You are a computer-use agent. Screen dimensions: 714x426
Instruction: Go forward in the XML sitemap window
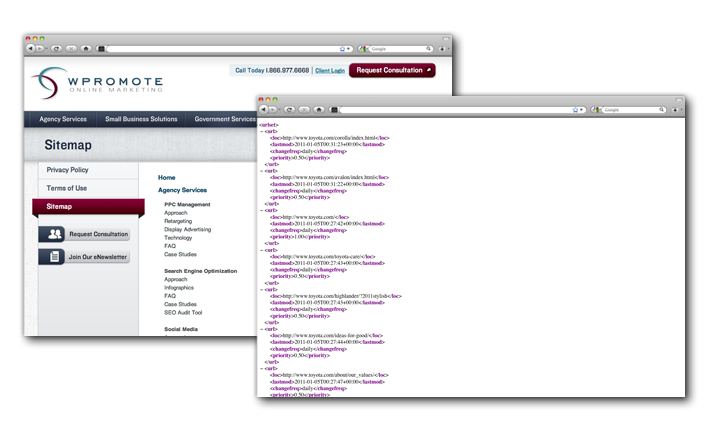(273, 109)
